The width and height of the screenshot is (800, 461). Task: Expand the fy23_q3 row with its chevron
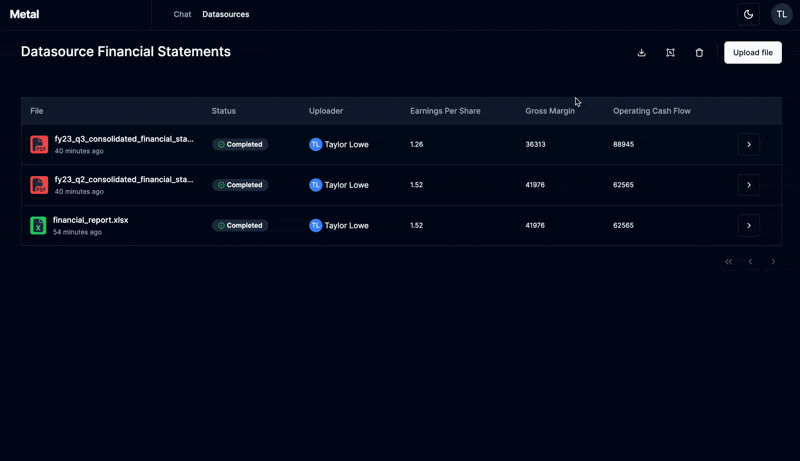tap(748, 145)
